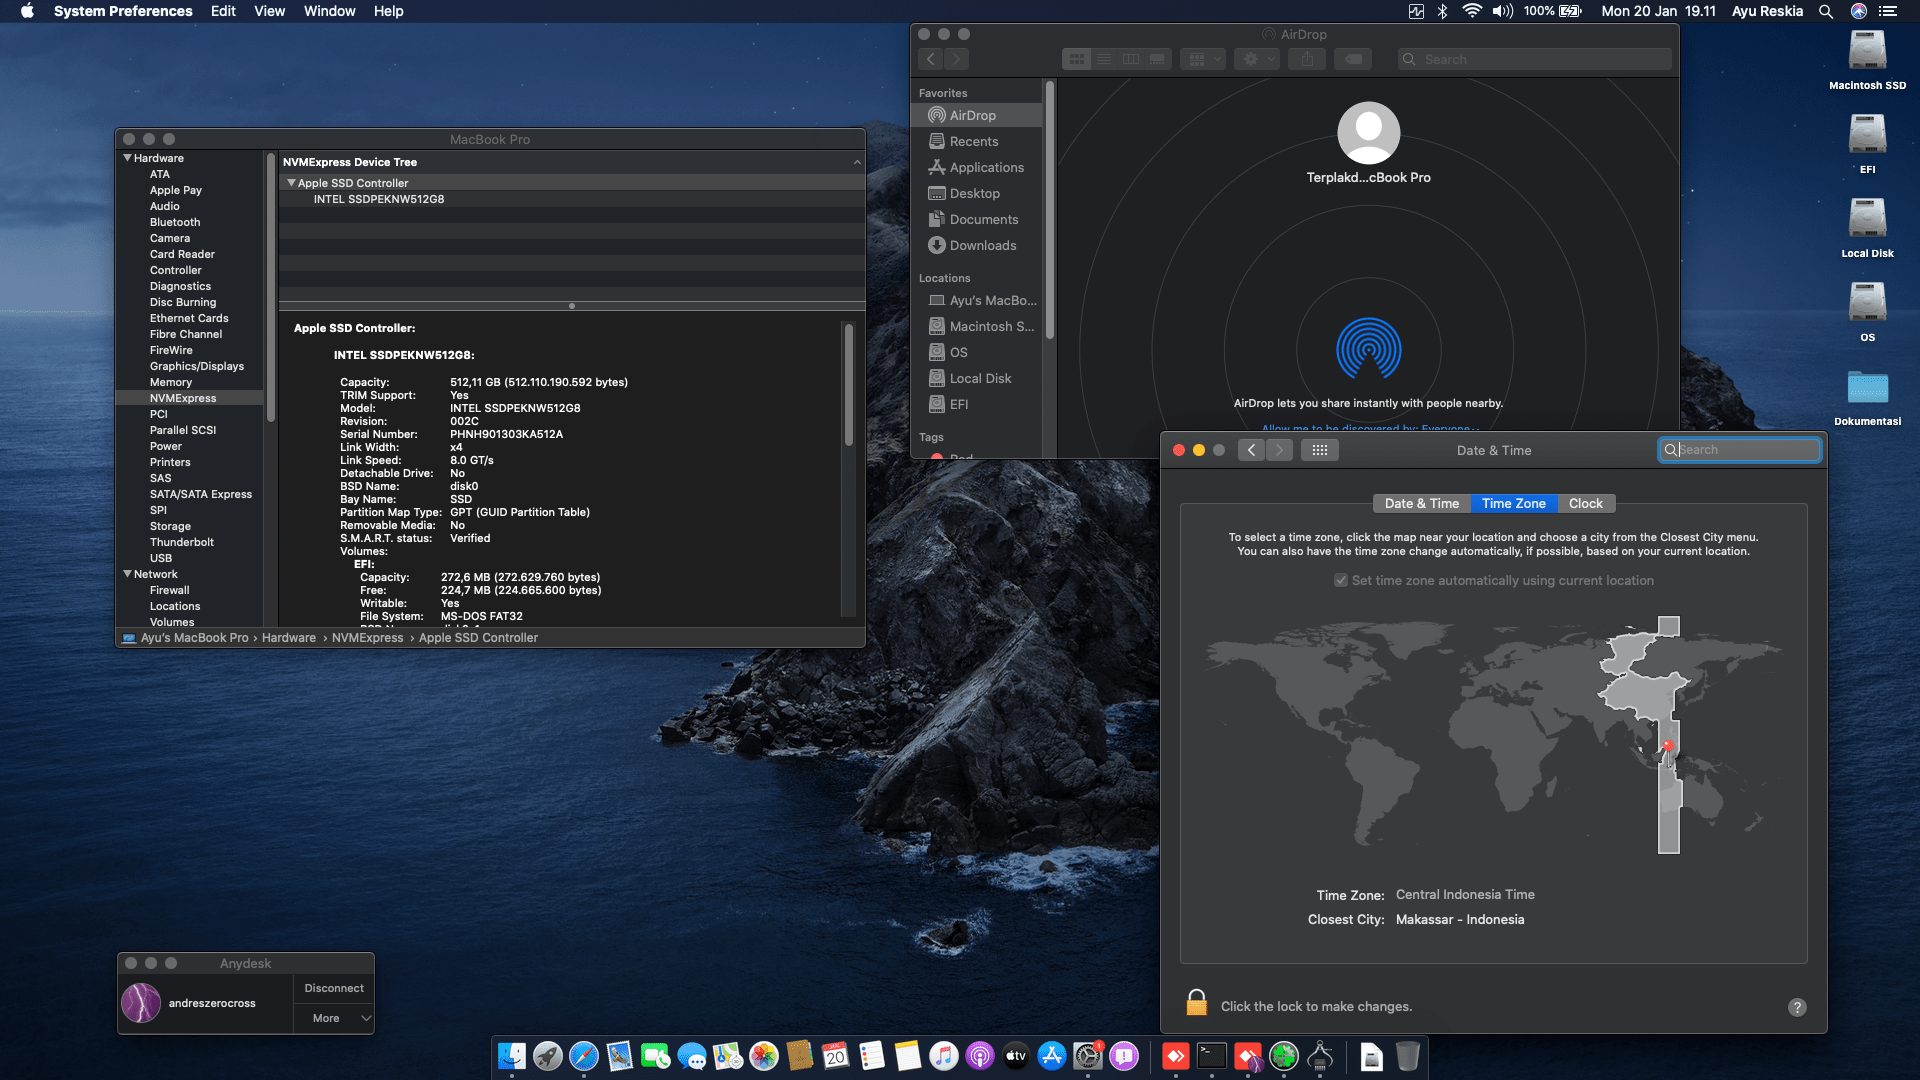Open the System Preferences app menu

click(x=123, y=11)
